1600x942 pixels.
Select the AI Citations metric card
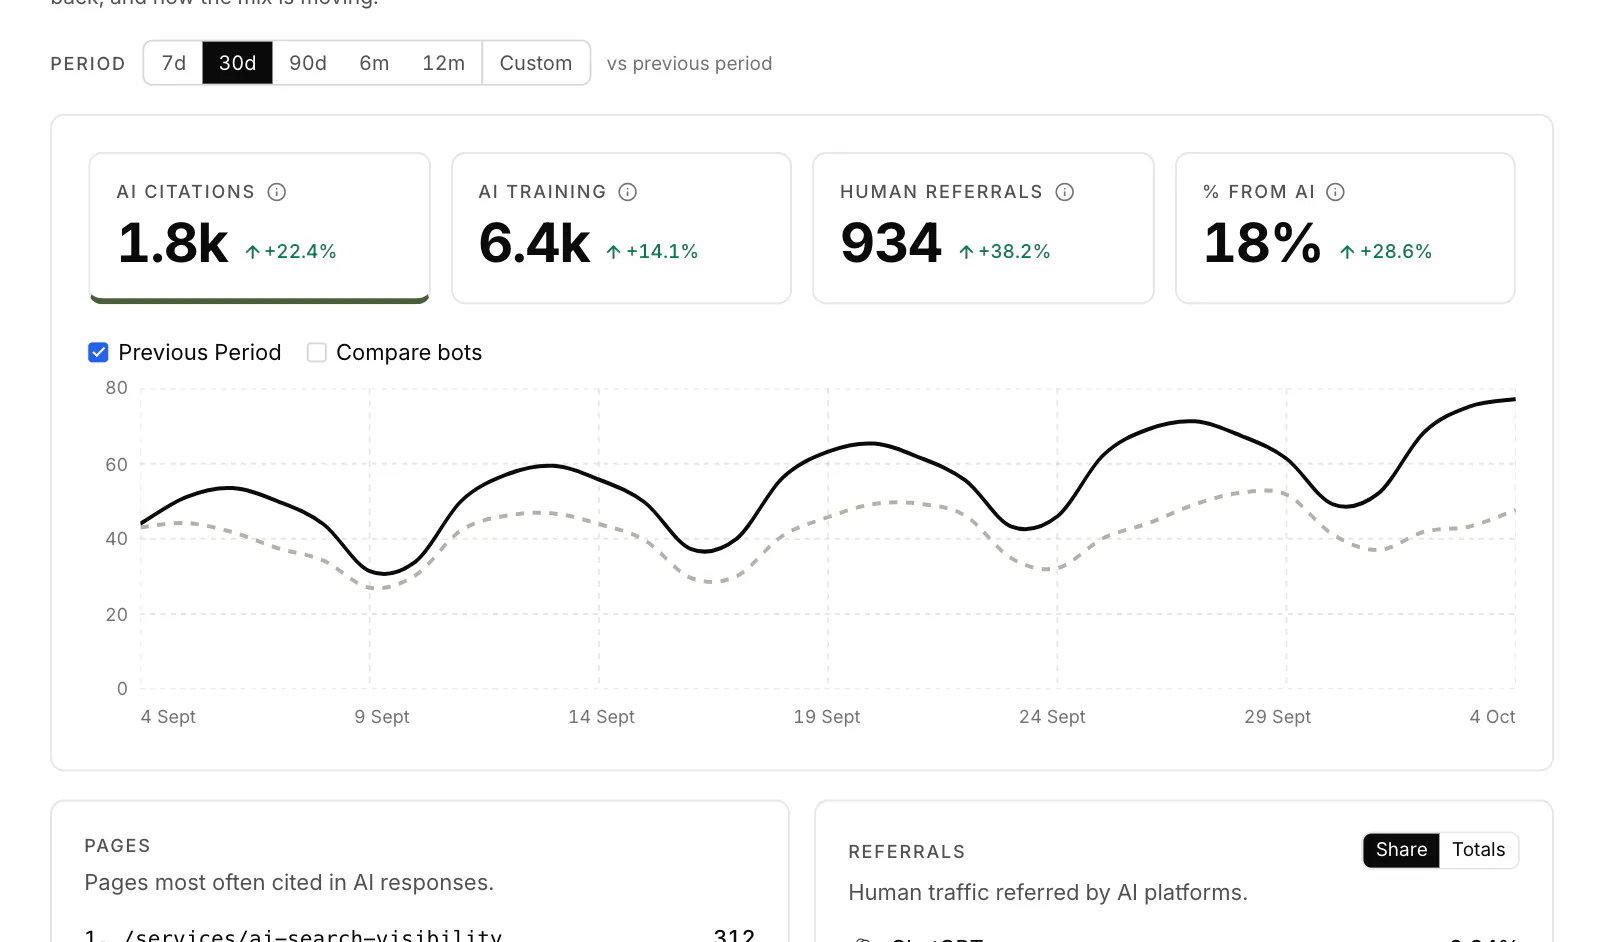click(x=260, y=228)
